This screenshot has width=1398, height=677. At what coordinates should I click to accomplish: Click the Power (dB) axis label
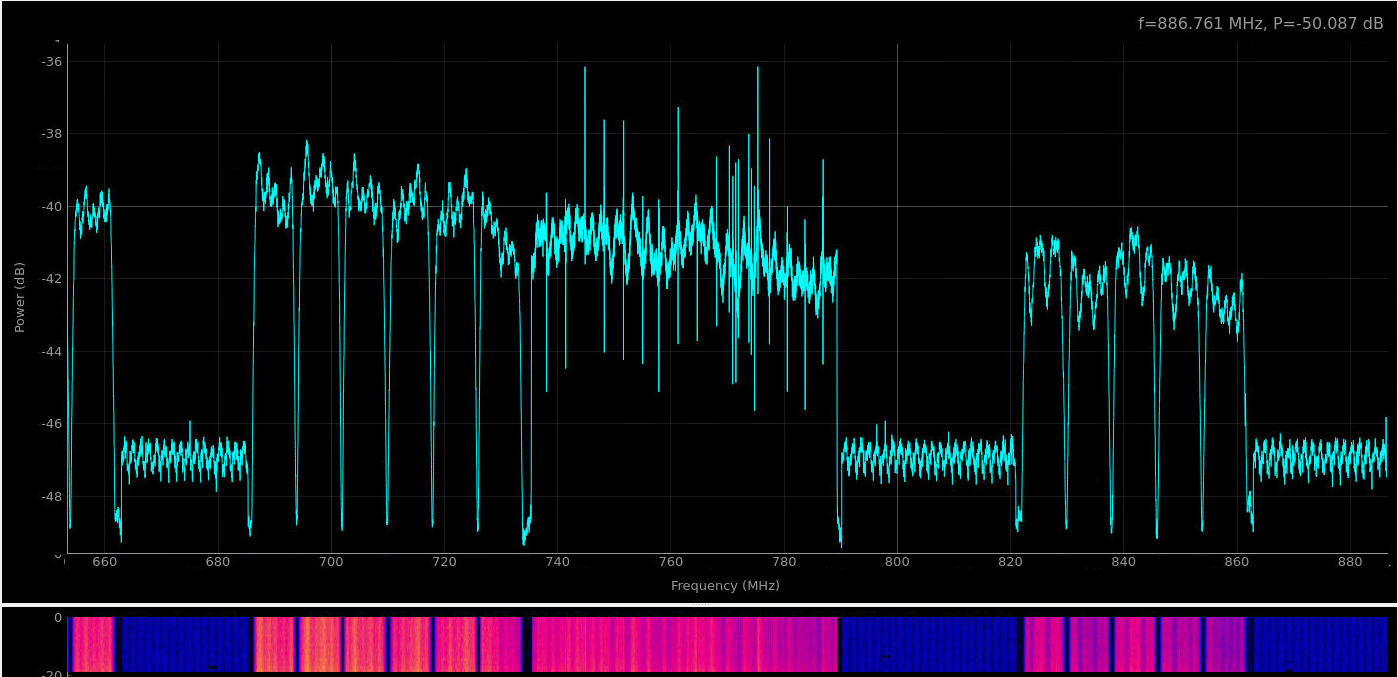(20, 297)
